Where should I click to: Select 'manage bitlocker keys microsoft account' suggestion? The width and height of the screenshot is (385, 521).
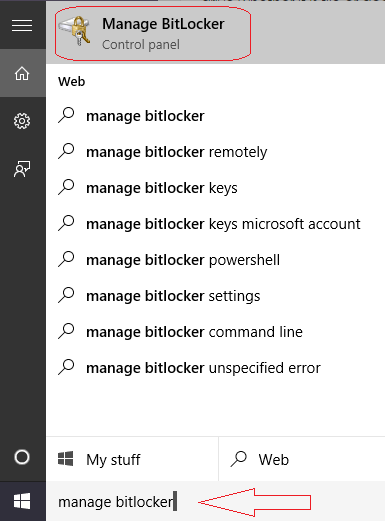[215, 224]
